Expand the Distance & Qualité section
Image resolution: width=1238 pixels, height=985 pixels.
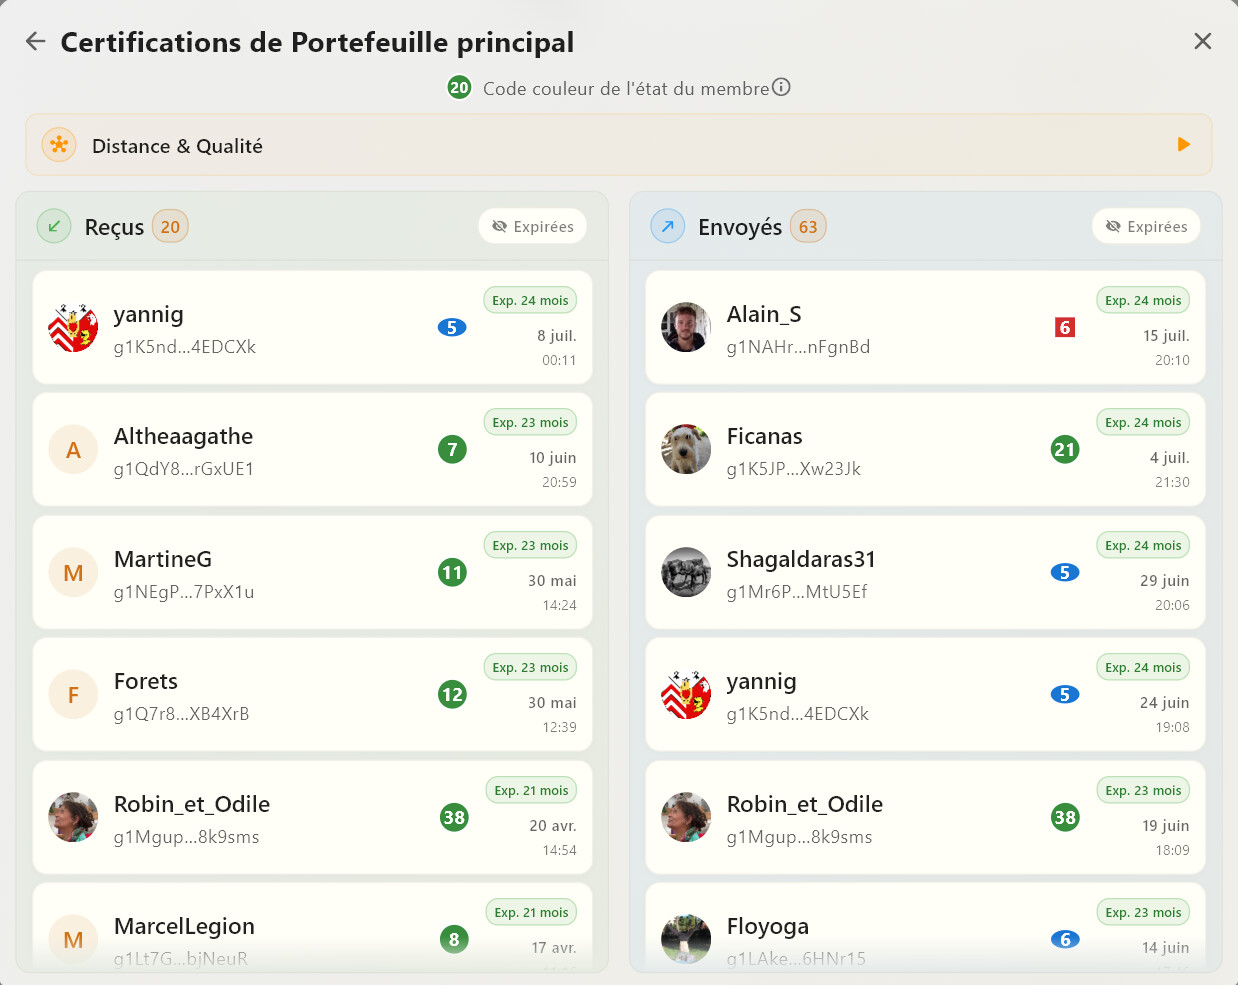click(618, 145)
